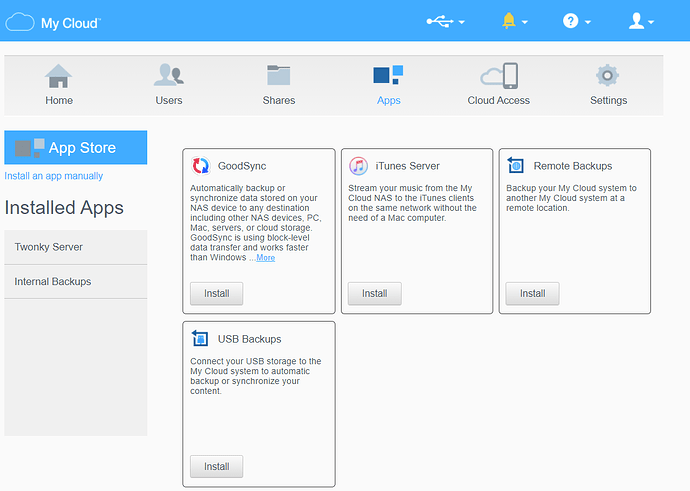Click the My Cloud title text
Screen dimensions: 690x491
coord(70,23)
